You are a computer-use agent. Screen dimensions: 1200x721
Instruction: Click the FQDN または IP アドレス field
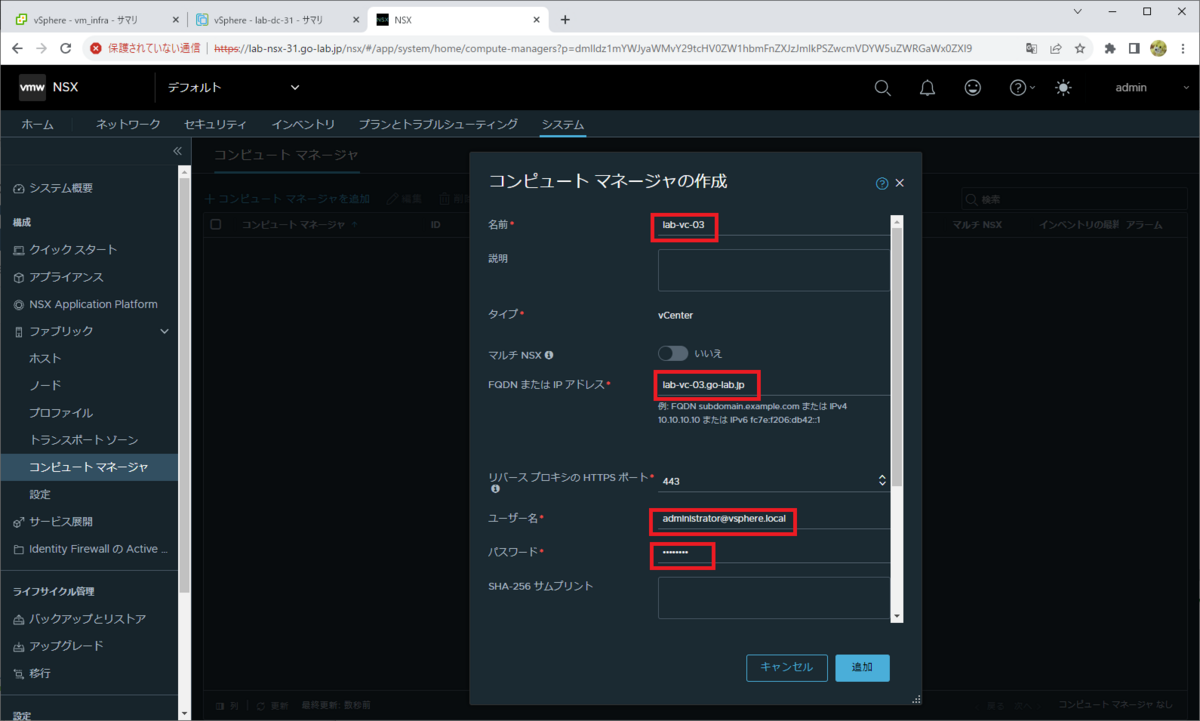(773, 384)
